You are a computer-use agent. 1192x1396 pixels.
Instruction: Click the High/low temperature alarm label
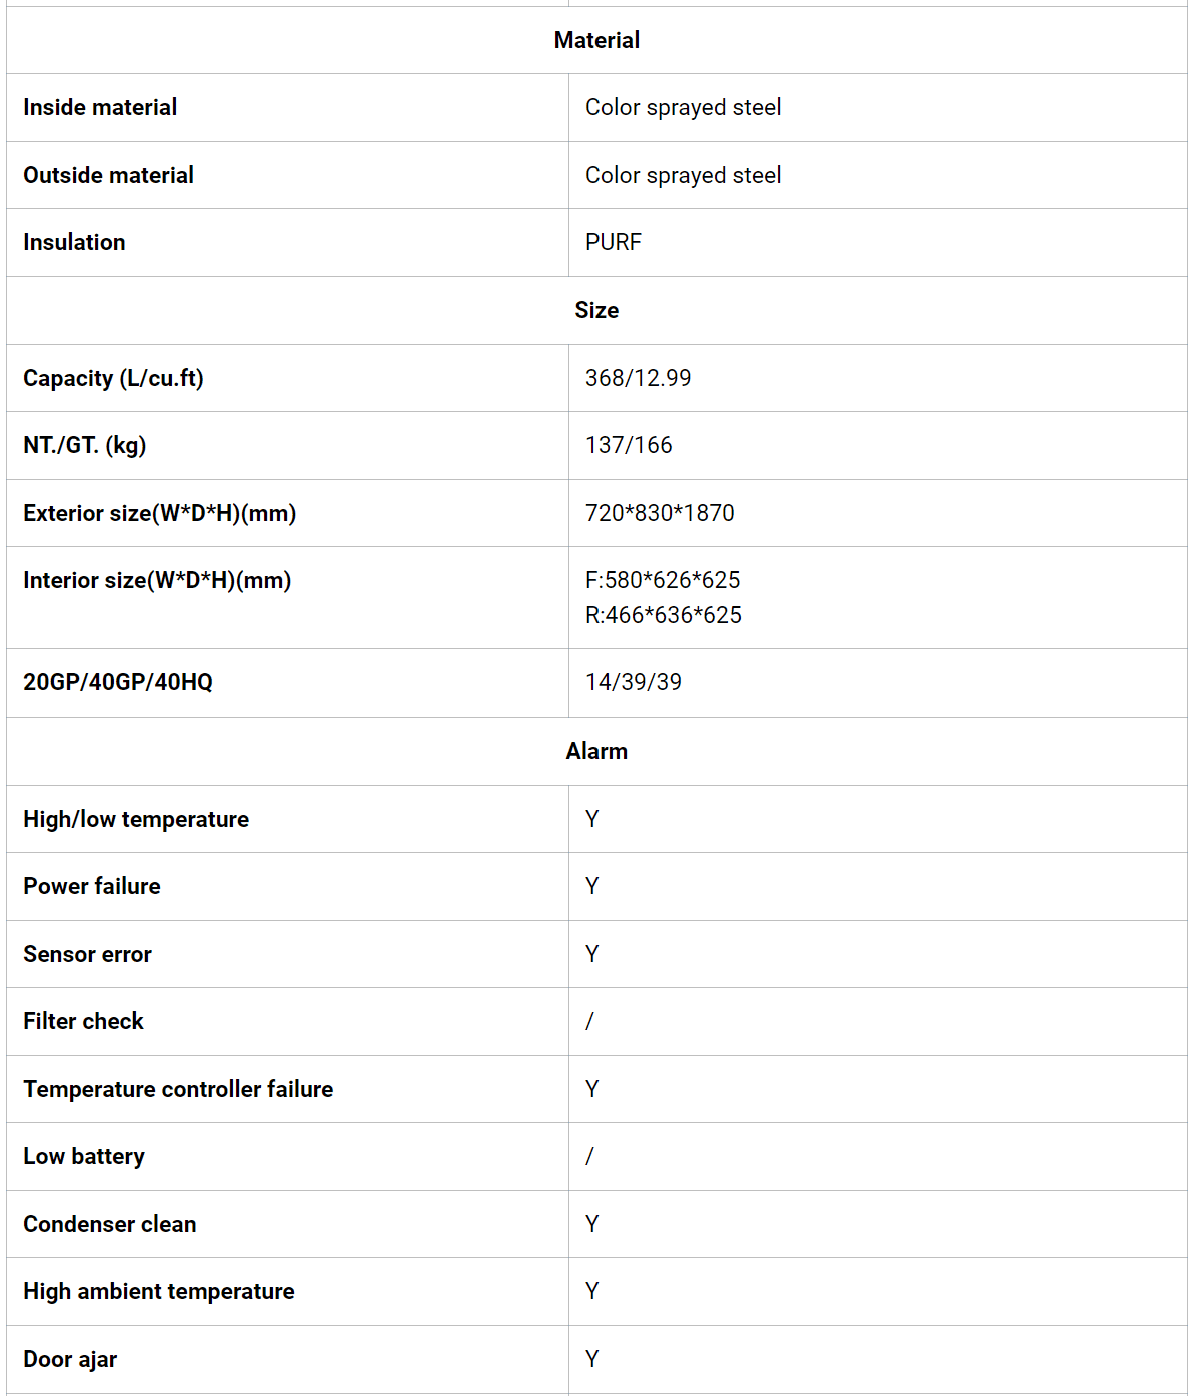[x=136, y=819]
